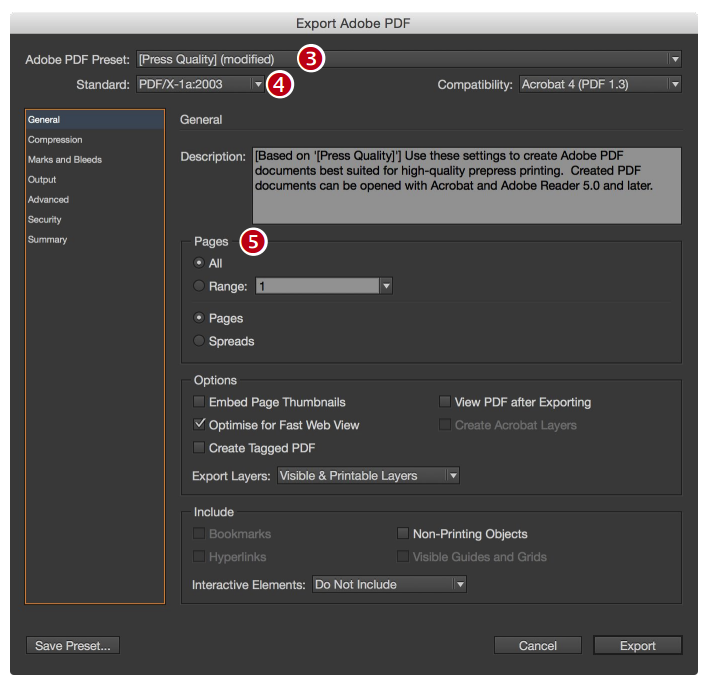709x685 pixels.
Task: Open the Export Layers dropdown
Action: tap(368, 475)
